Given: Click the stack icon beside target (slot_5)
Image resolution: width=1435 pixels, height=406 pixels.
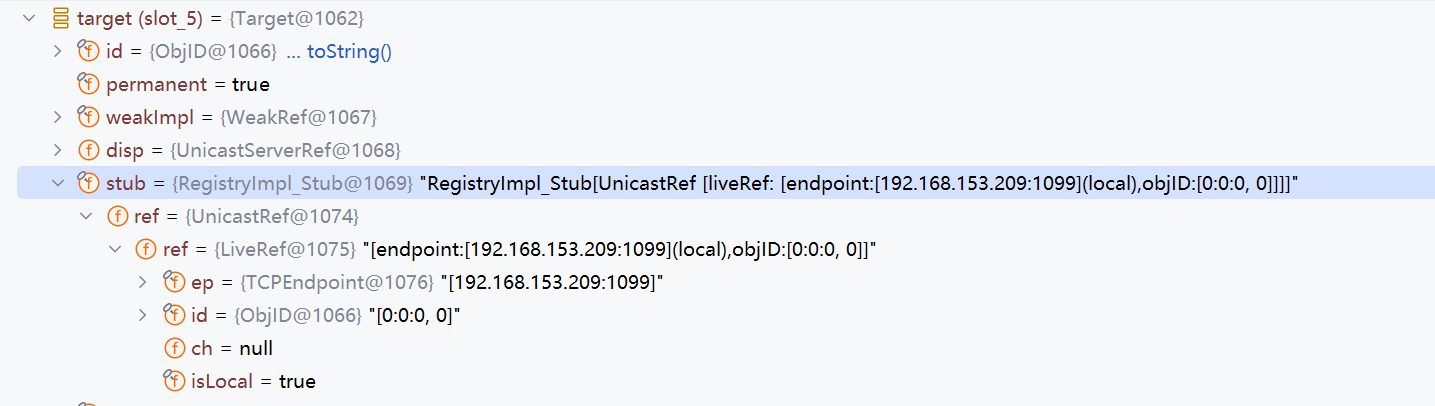Looking at the screenshot, I should (x=60, y=18).
